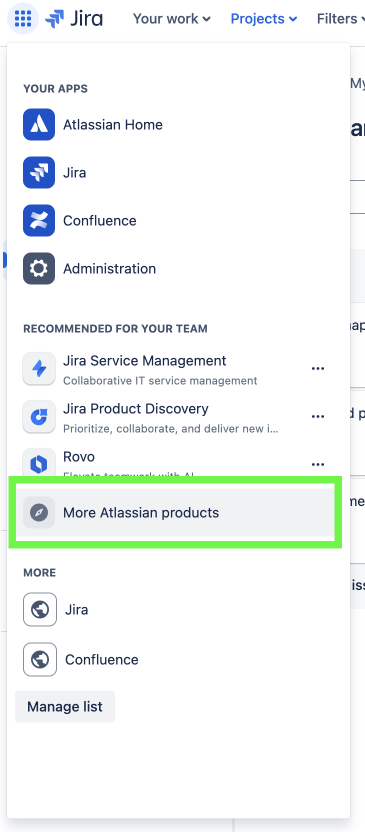Expand the Your work menu
Image resolution: width=365 pixels, height=832 pixels.
[171, 19]
